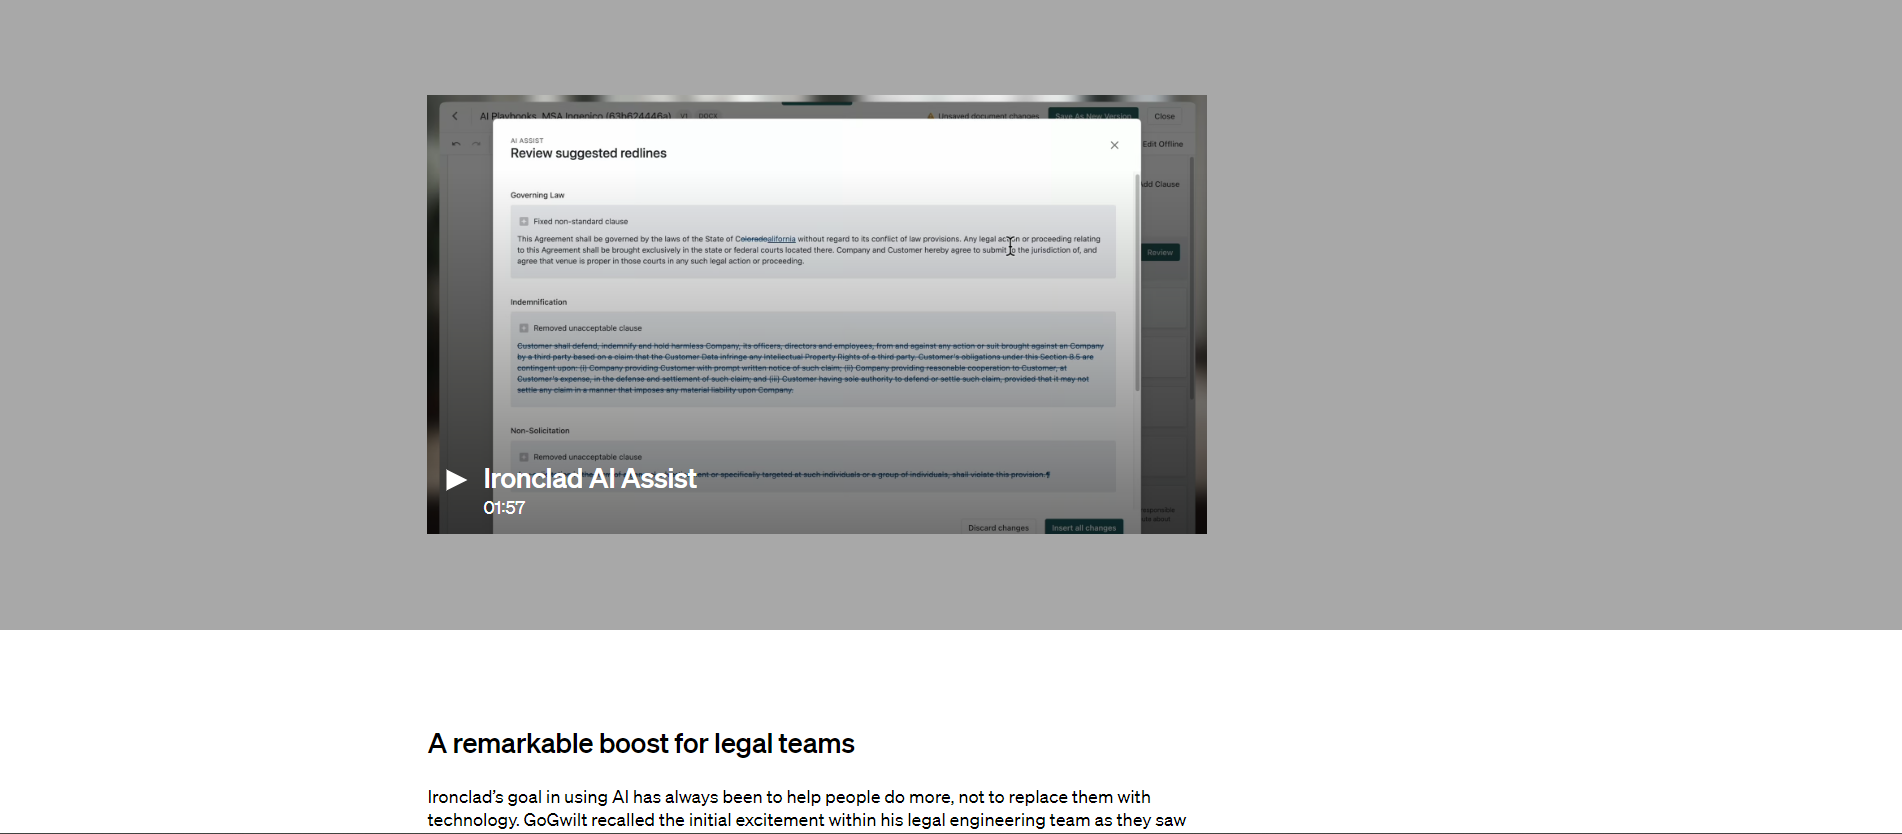Click the dialog scrollbar in the video preview

pos(1137,283)
